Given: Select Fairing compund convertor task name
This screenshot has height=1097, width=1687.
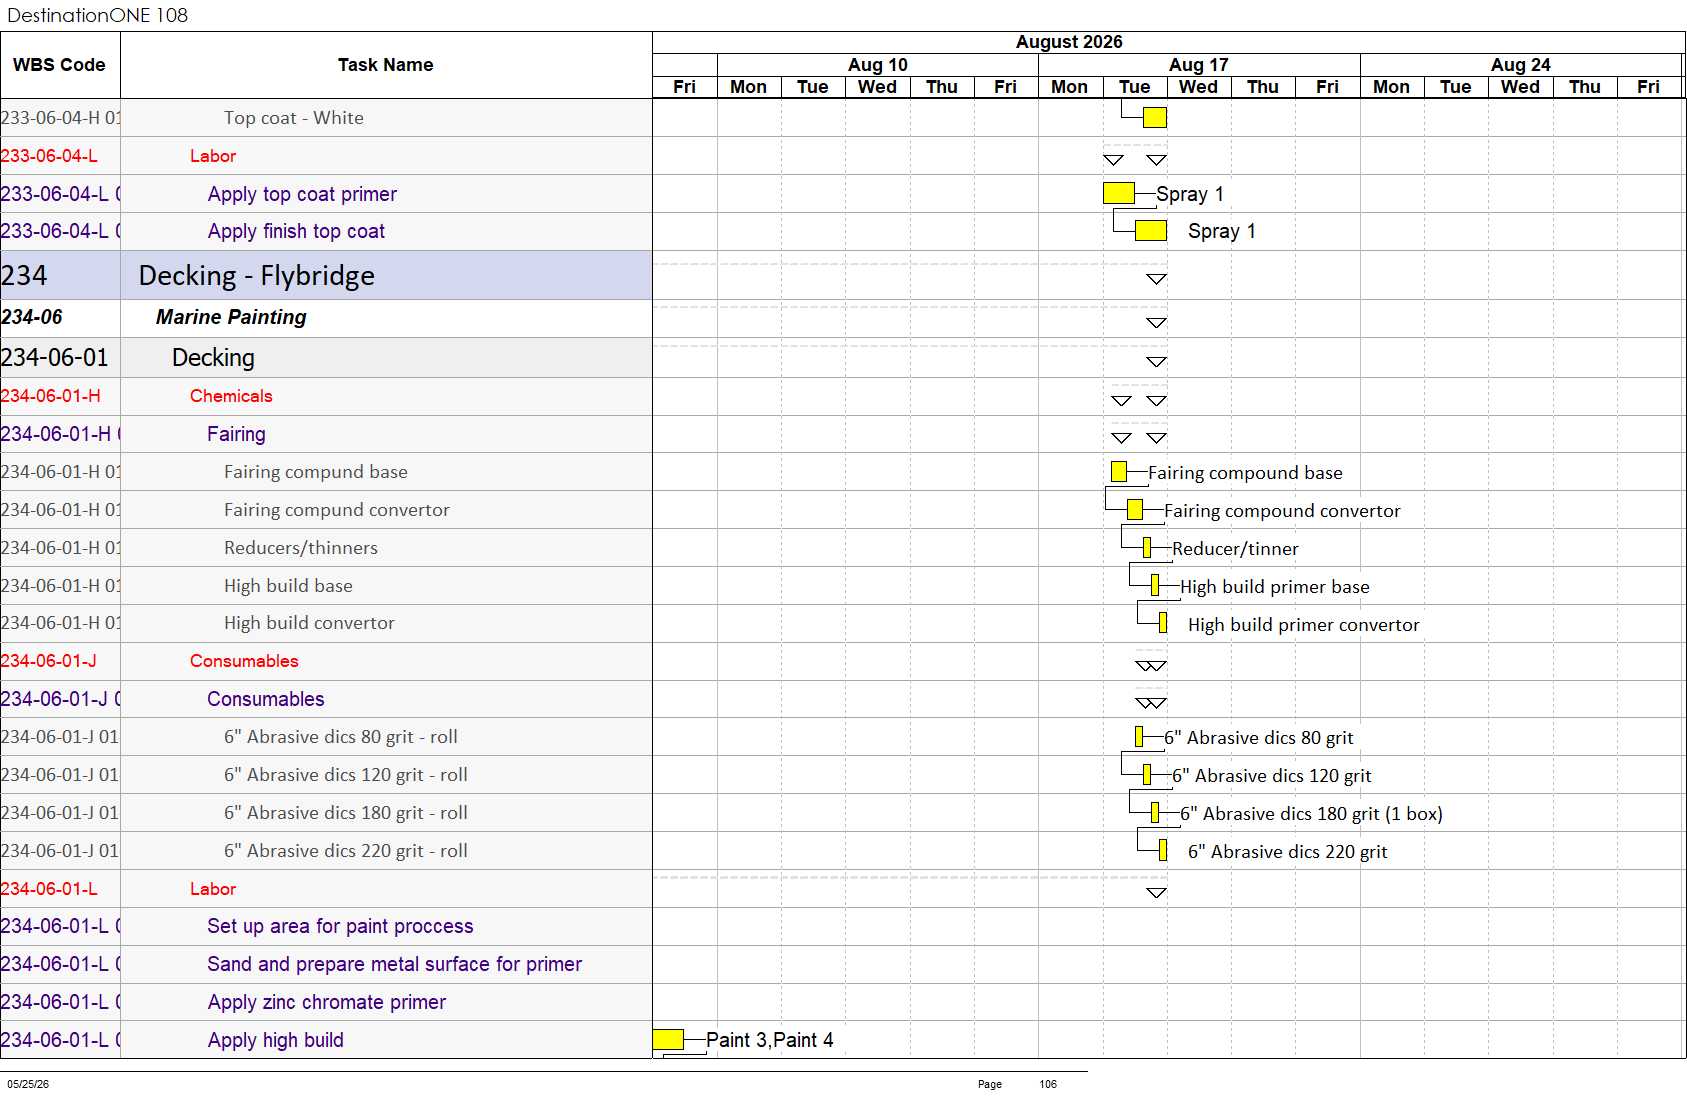Looking at the screenshot, I should (337, 510).
